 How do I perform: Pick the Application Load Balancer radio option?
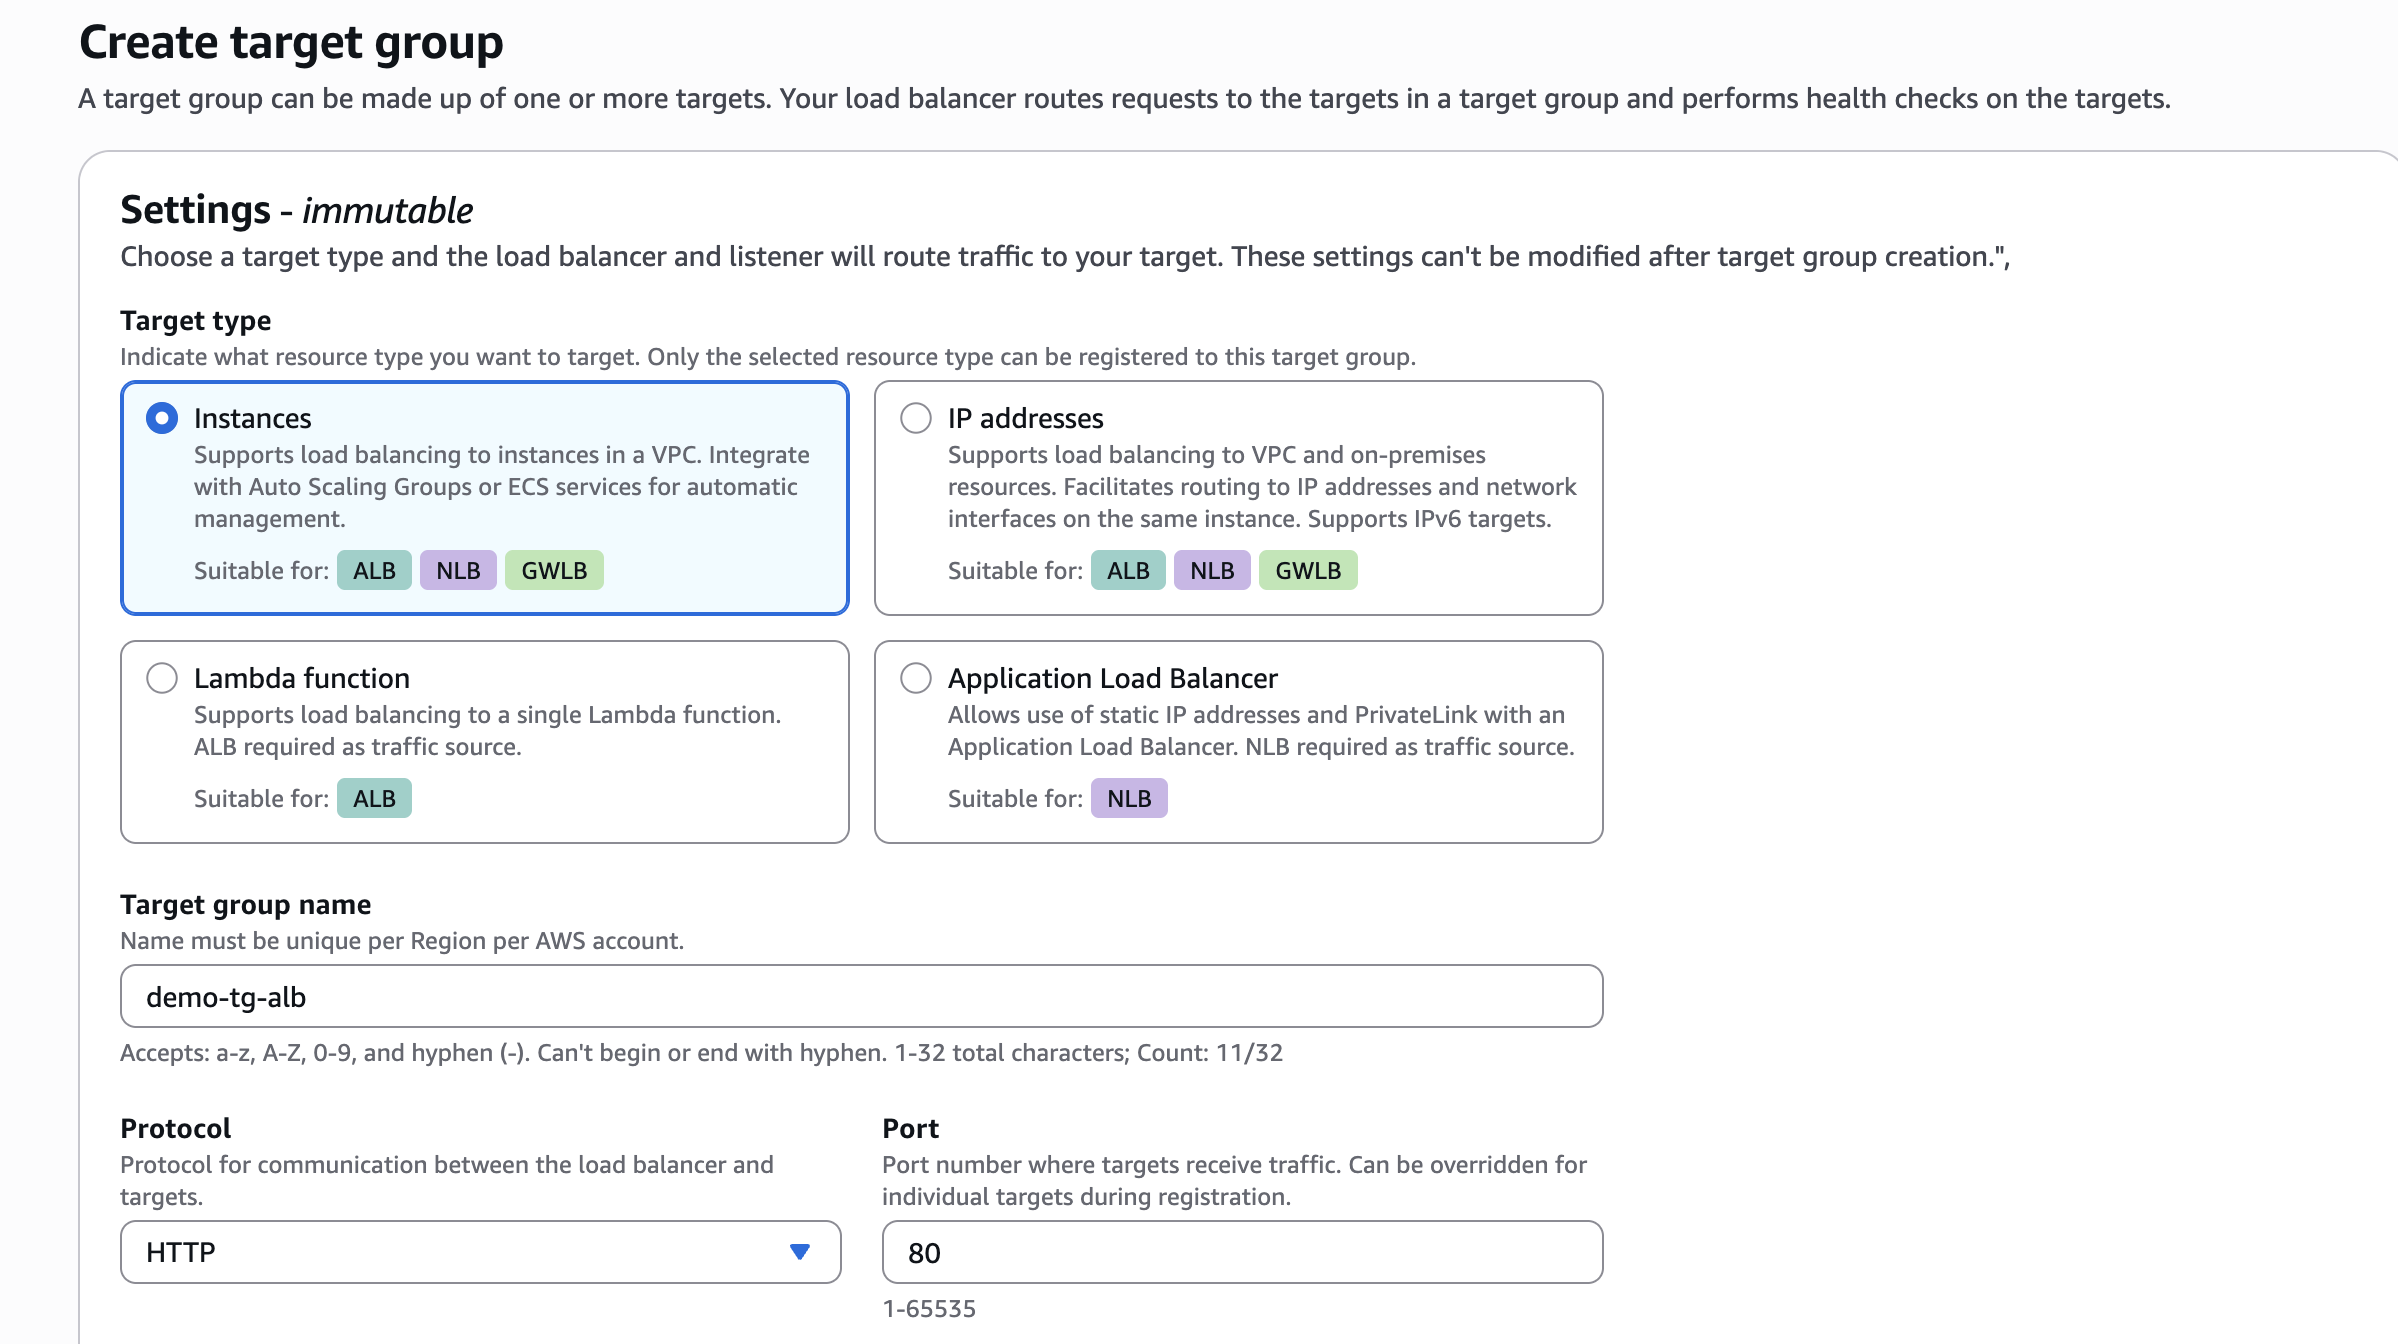916,678
